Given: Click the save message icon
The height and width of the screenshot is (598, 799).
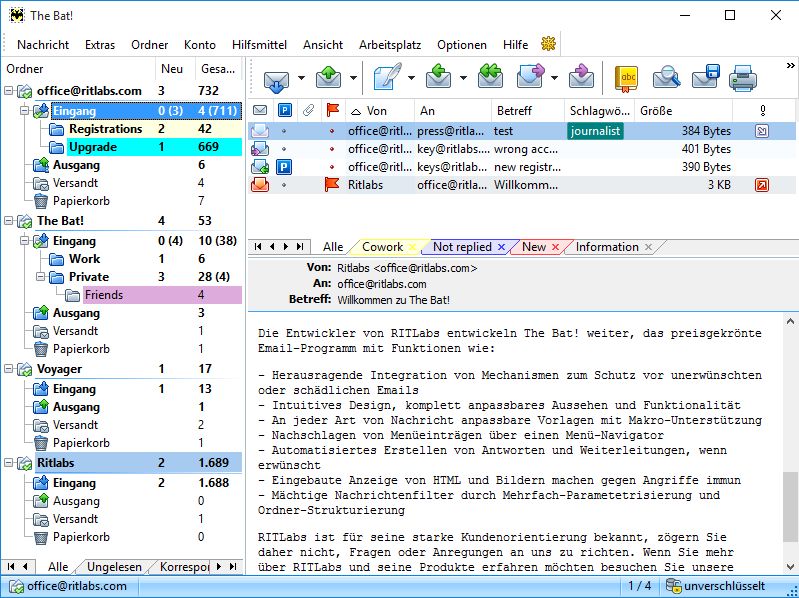Looking at the screenshot, I should [706, 77].
